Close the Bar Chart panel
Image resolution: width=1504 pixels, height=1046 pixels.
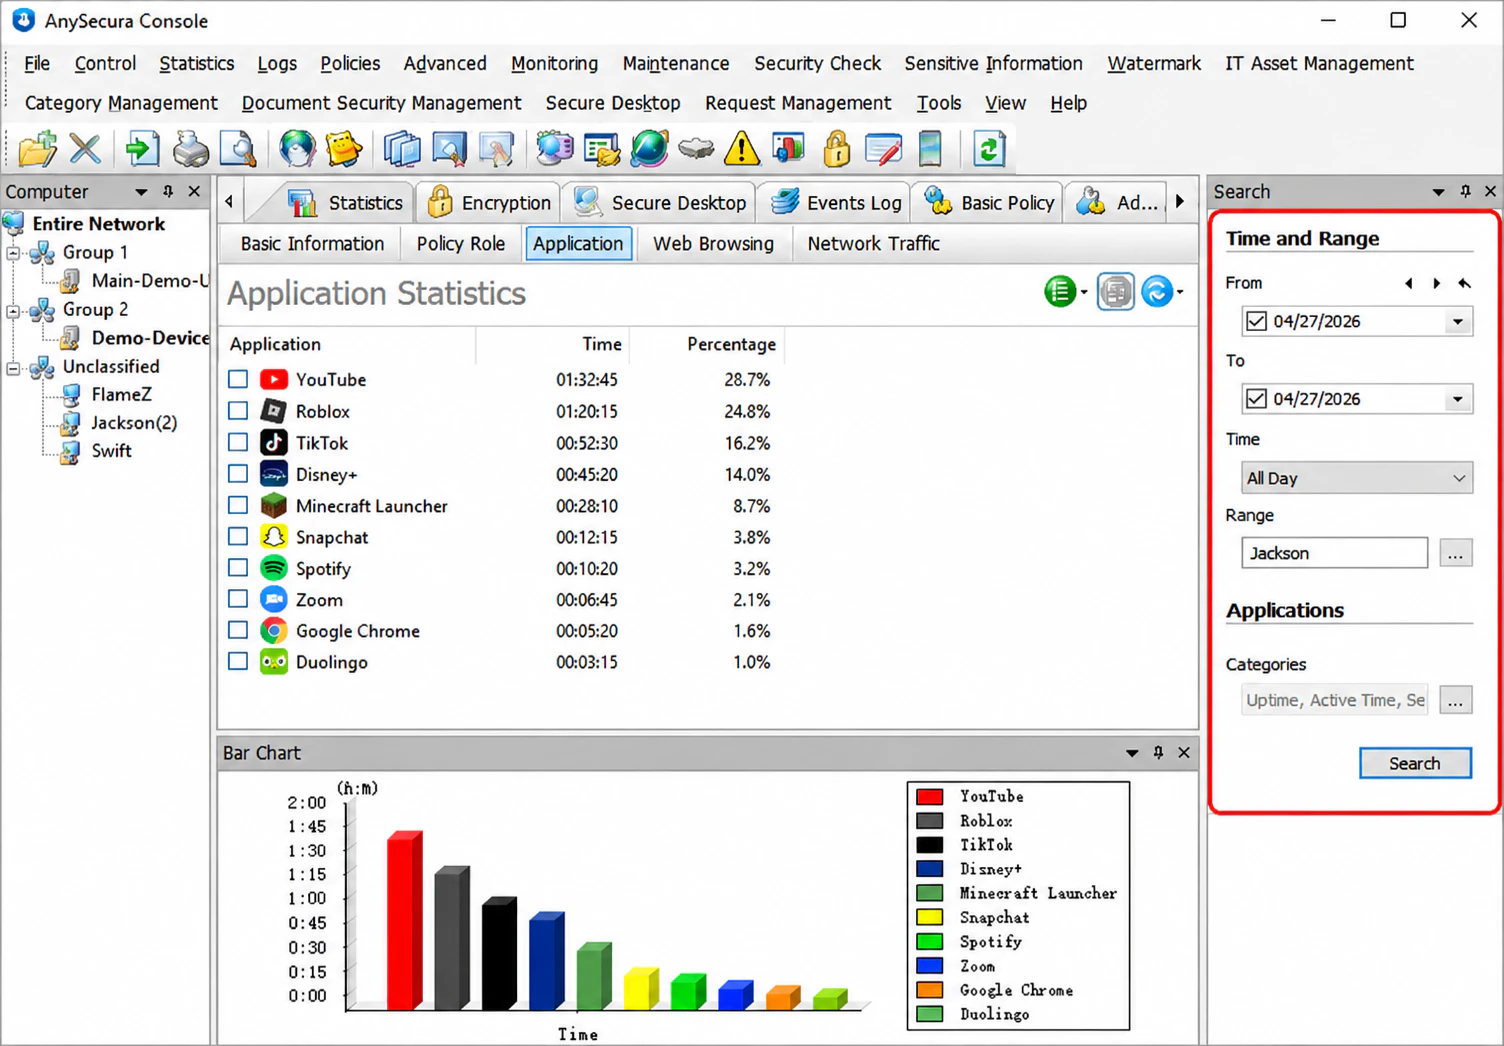pos(1184,752)
